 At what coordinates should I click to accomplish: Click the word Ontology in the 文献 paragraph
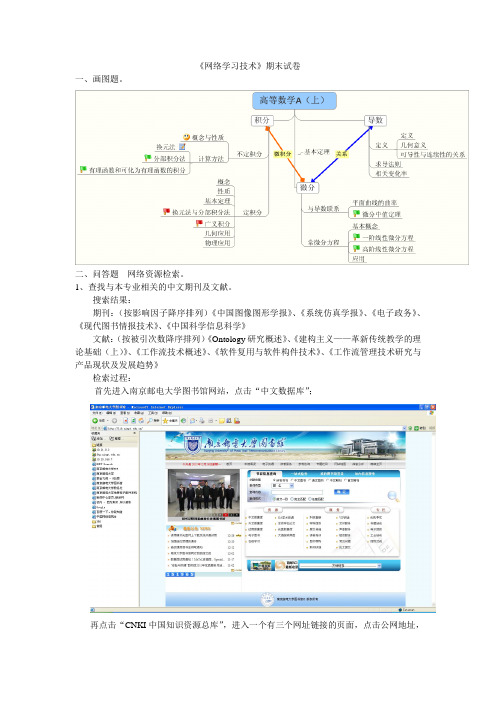[228, 339]
